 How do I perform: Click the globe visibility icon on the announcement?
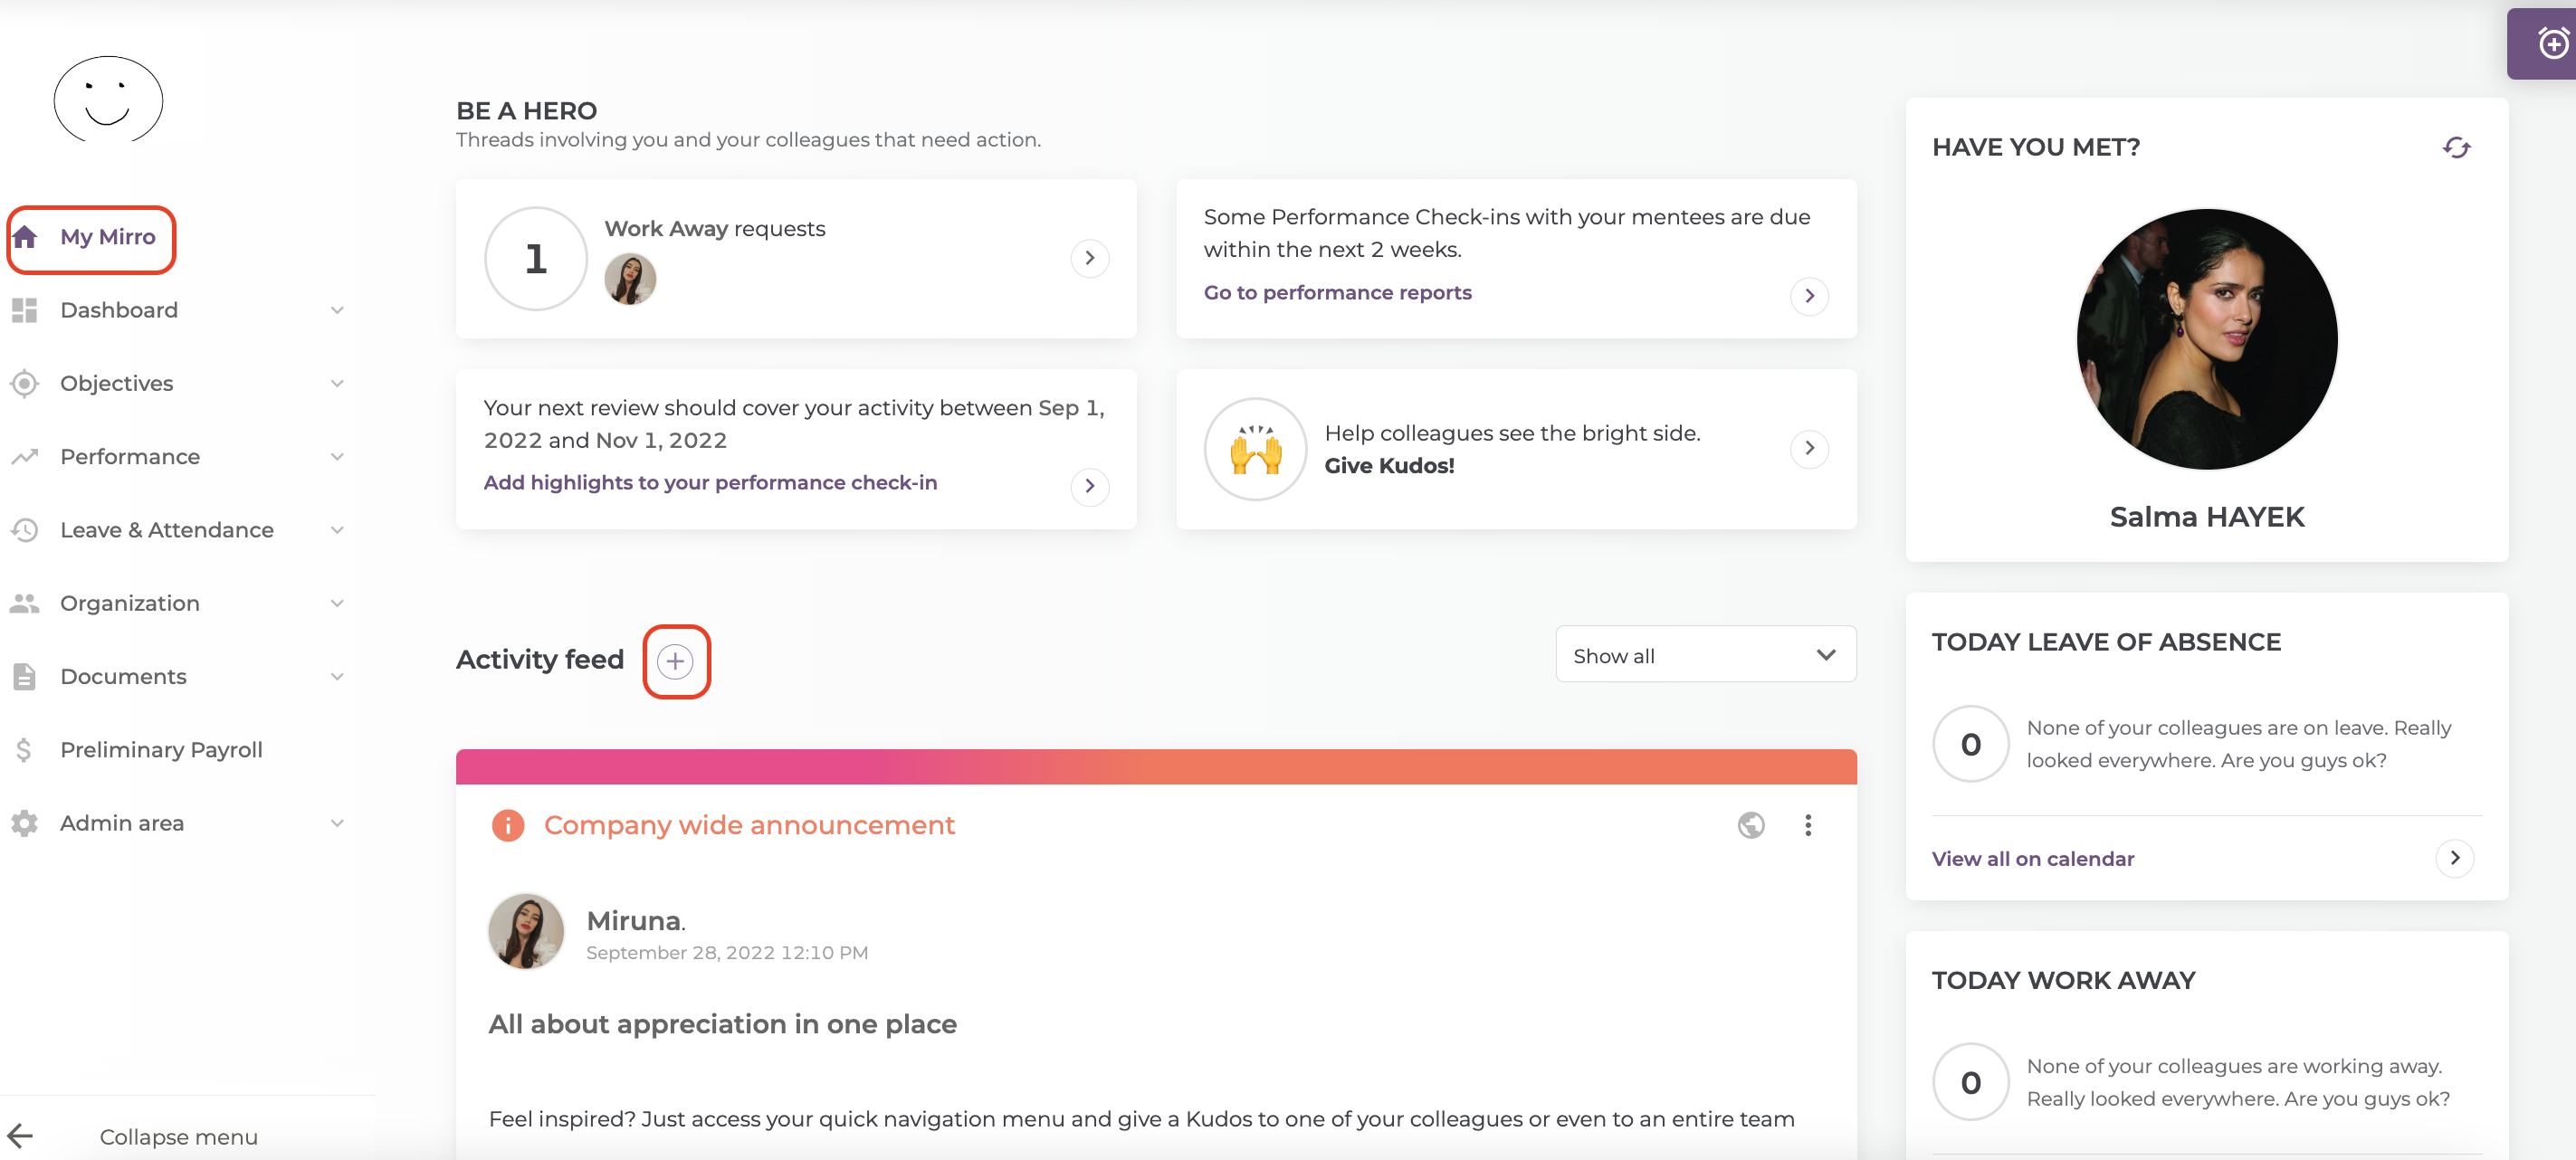(x=1751, y=825)
